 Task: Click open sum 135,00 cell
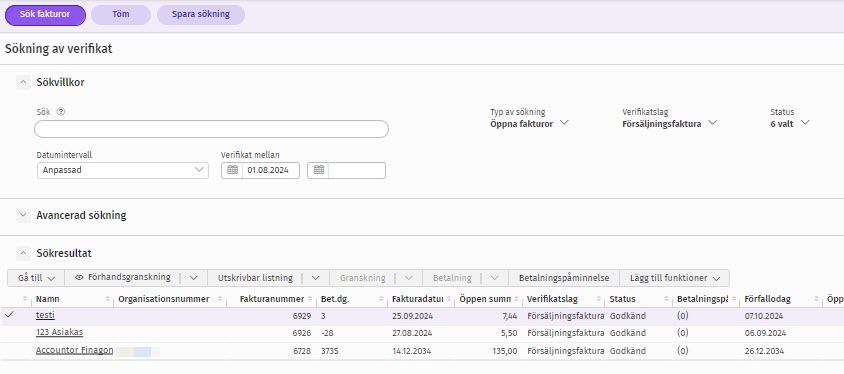point(504,351)
